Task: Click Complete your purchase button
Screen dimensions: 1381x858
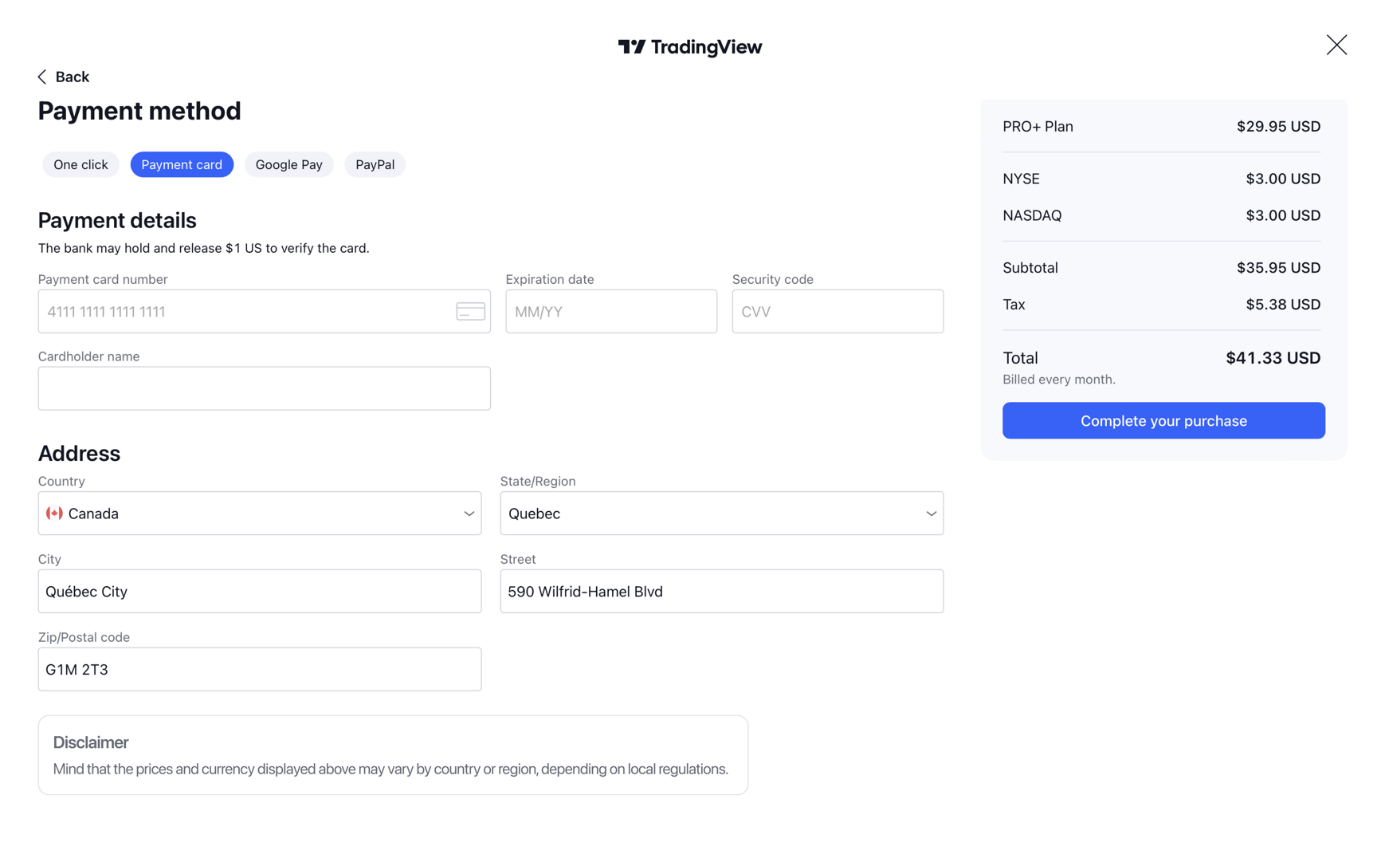Action: pos(1164,421)
